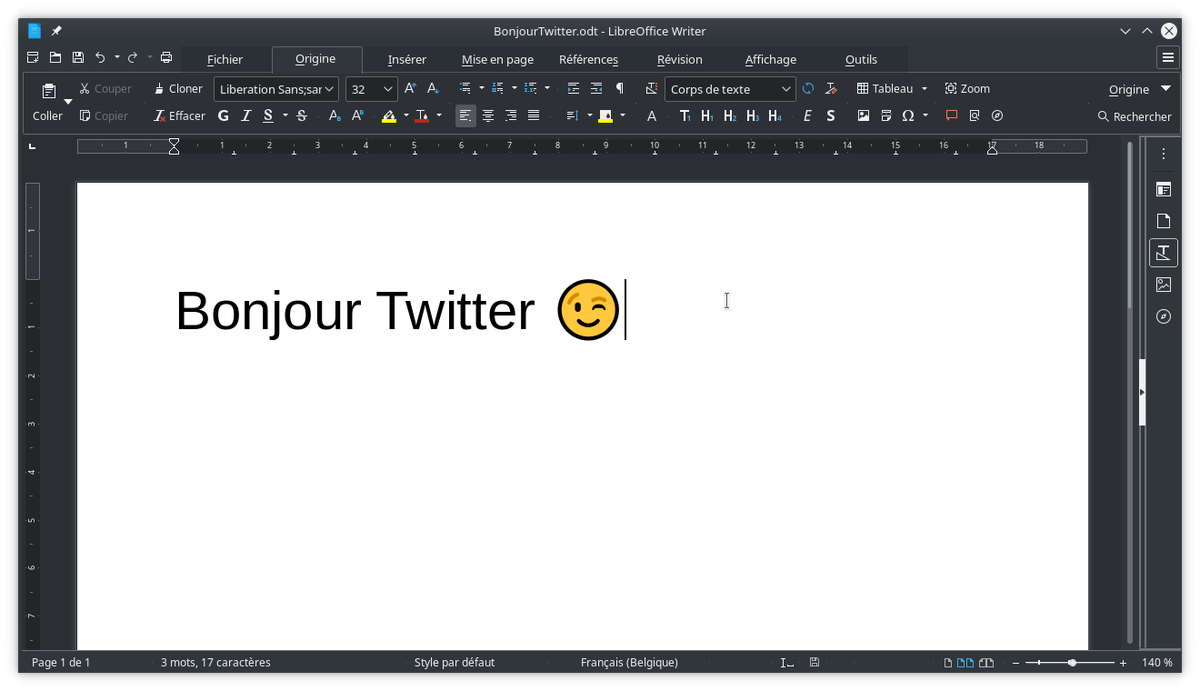Switch to the Révision tab
Viewport: 1200px width, 691px height.
coord(679,60)
